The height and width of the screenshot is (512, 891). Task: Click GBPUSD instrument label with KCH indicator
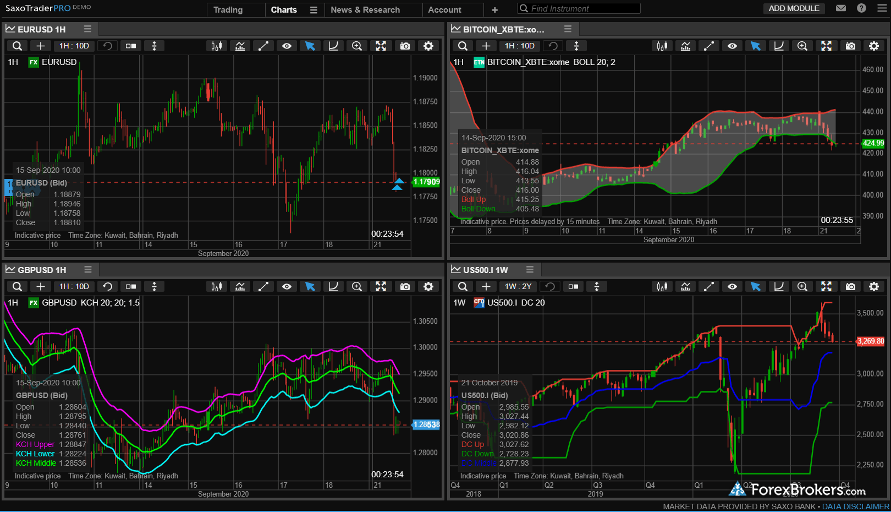point(90,303)
